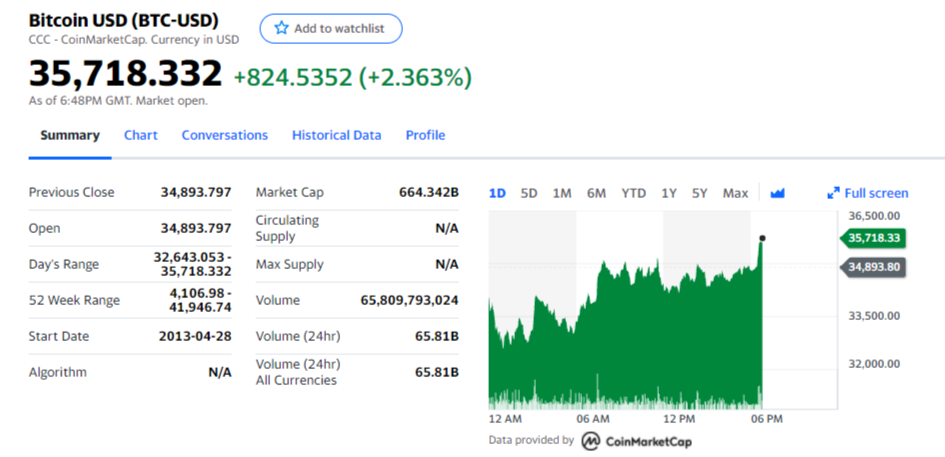Switch chart to 1M range
This screenshot has width=945, height=457.
point(562,194)
